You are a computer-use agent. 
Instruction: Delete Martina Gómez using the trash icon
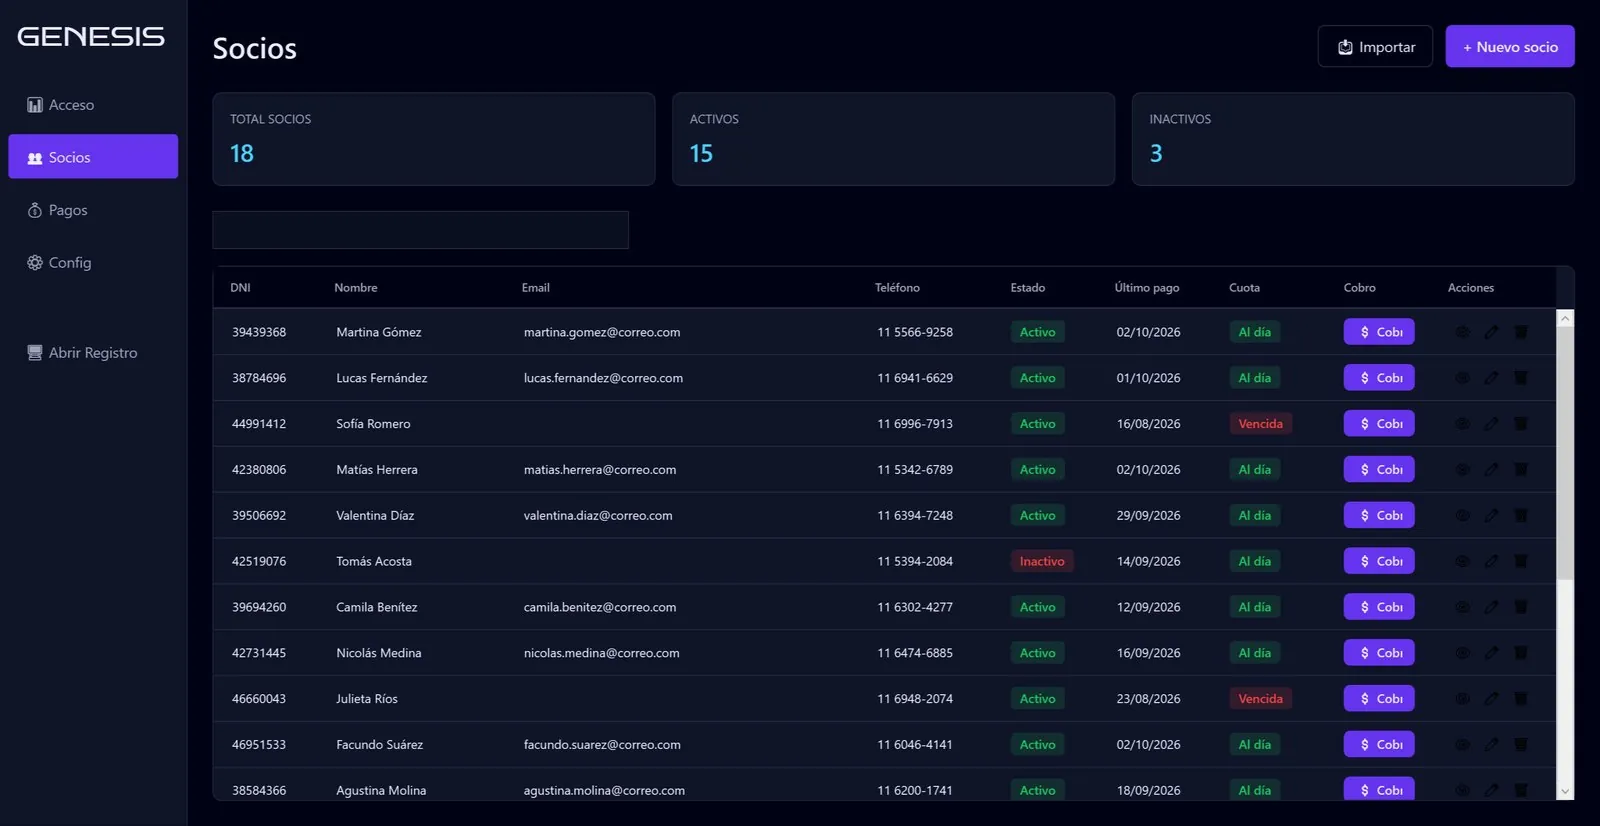pyautogui.click(x=1520, y=332)
